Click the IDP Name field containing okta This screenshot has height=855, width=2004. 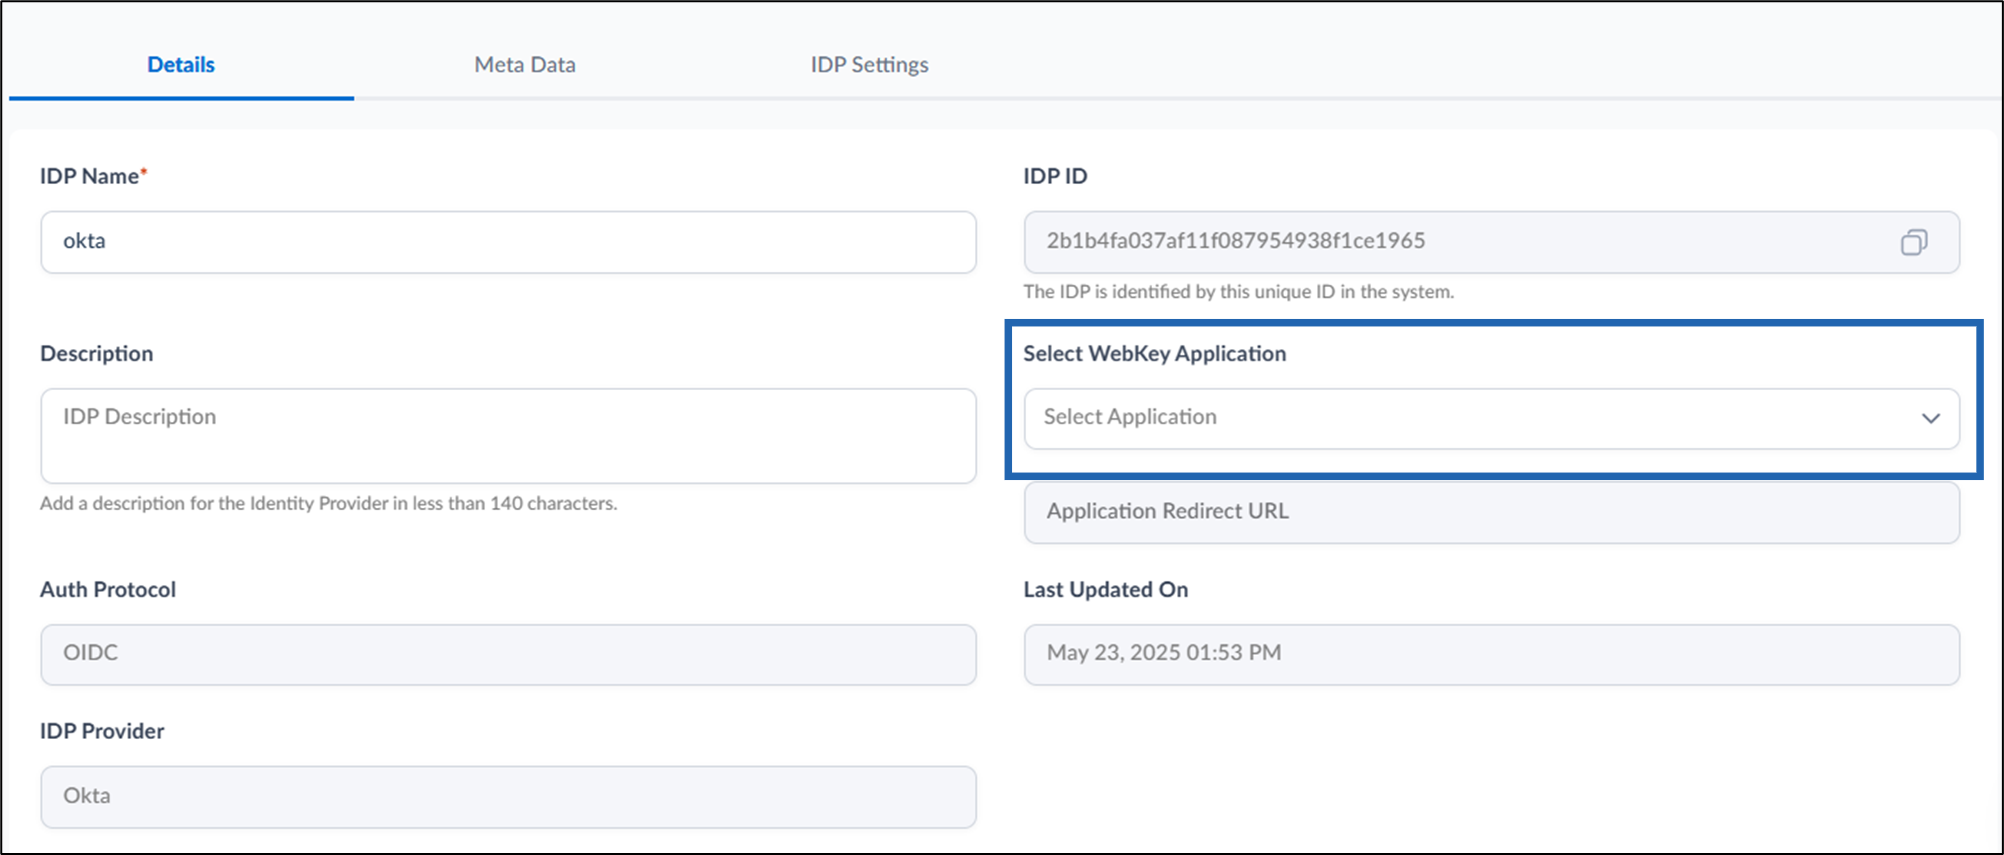[x=508, y=242]
